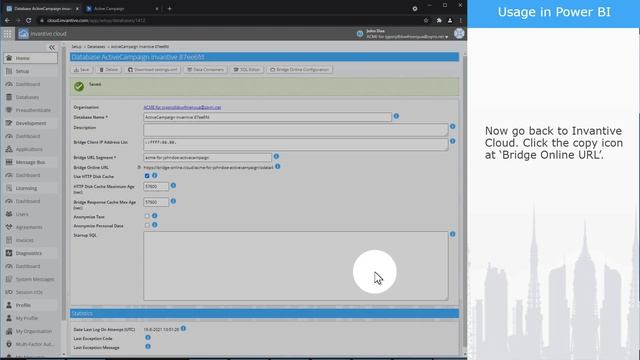This screenshot has height=360, width=640.
Task: Open info icon for Startup SQL
Action: (453, 234)
